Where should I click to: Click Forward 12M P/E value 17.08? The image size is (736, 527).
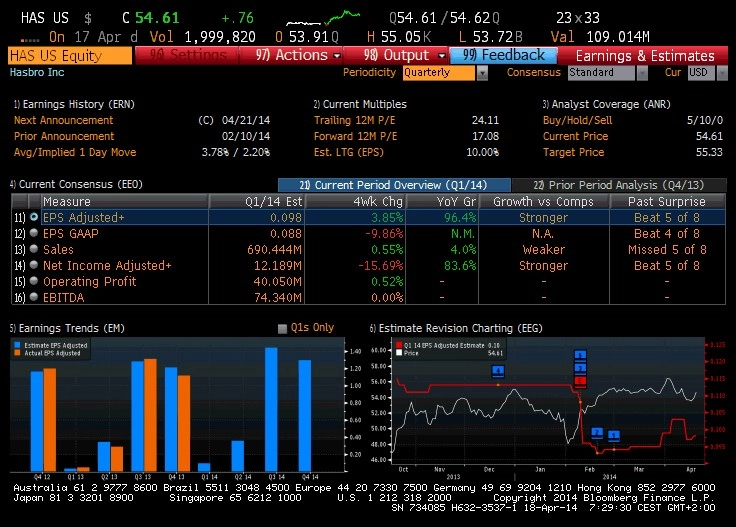485,136
